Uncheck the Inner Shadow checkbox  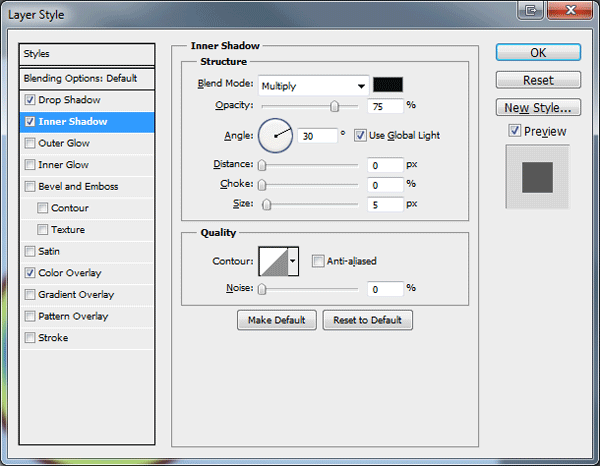[30, 122]
